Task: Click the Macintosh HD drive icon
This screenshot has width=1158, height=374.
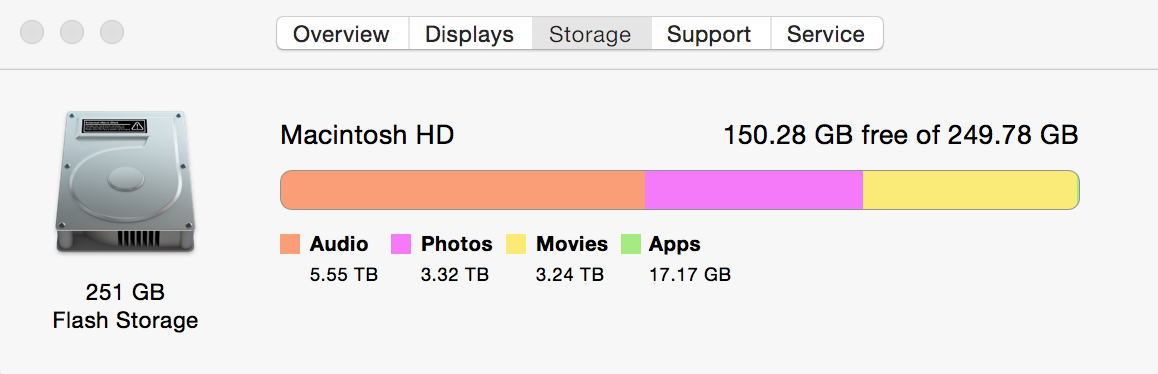Action: (x=125, y=183)
